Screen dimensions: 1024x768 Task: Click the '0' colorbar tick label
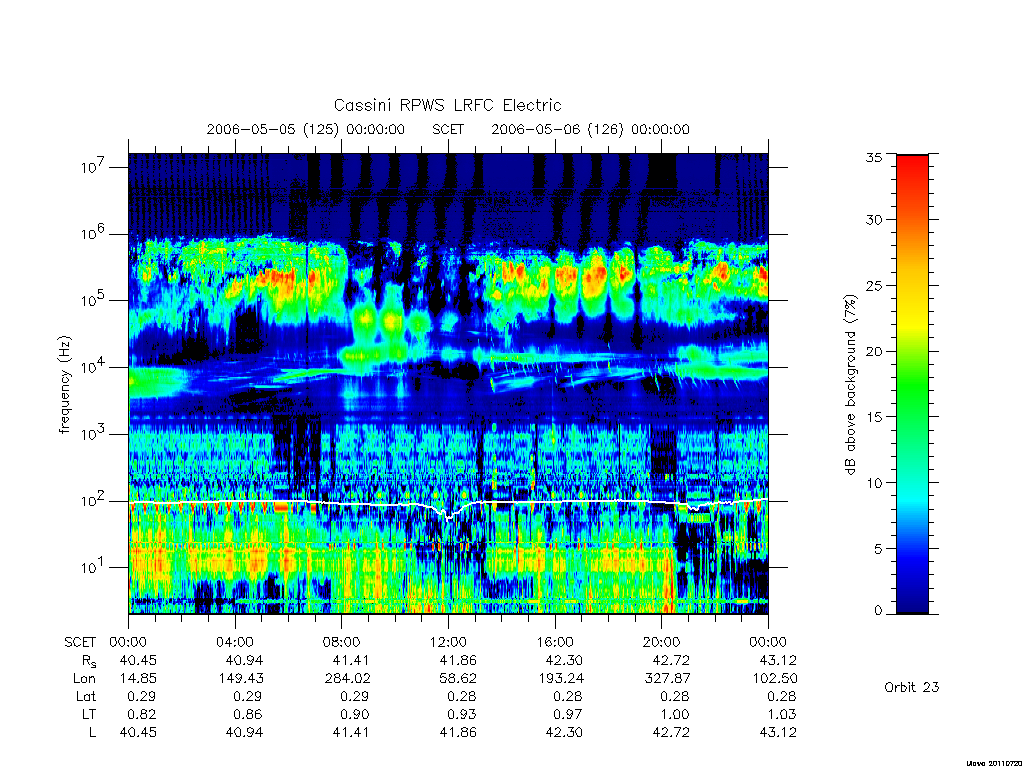tap(878, 611)
